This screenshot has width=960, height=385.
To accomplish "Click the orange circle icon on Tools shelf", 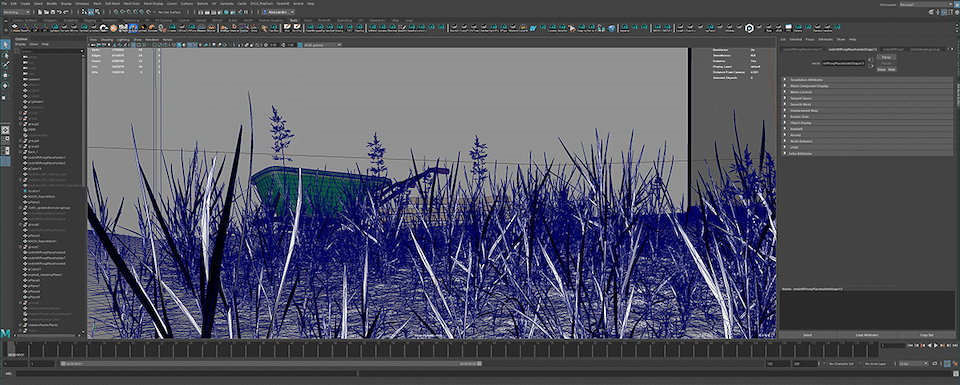I will click(x=114, y=28).
